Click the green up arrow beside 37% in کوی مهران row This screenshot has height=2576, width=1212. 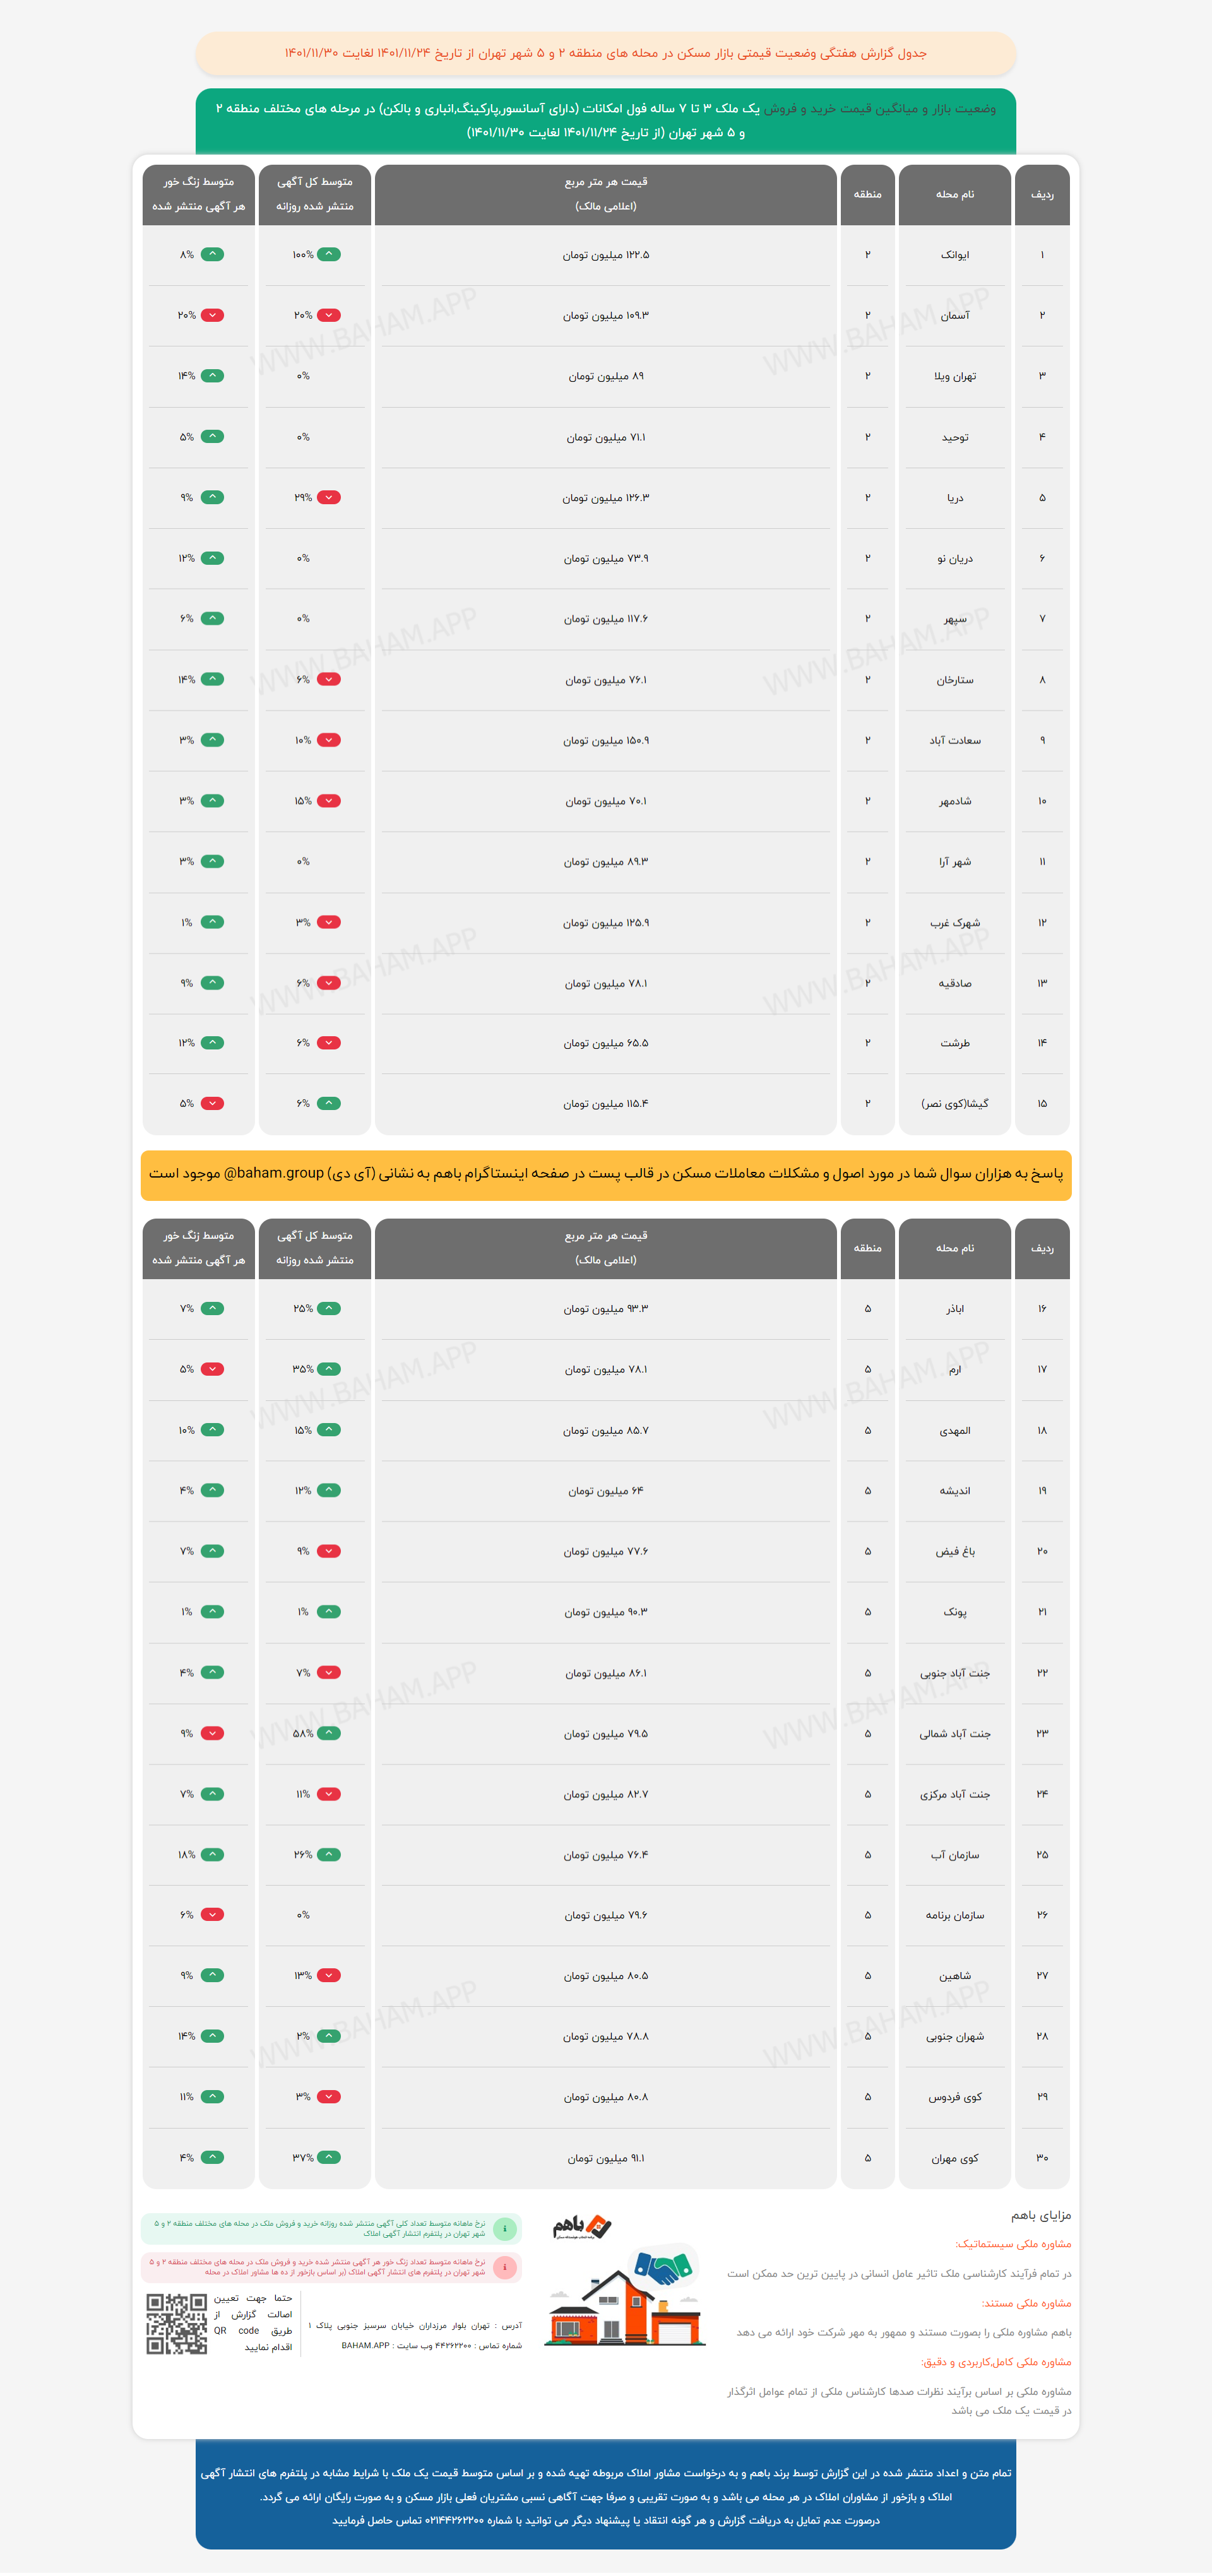(329, 2157)
